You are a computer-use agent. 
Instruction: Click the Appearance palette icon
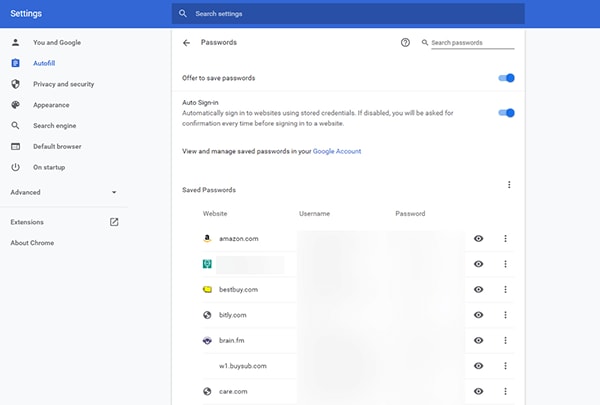pyautogui.click(x=15, y=105)
